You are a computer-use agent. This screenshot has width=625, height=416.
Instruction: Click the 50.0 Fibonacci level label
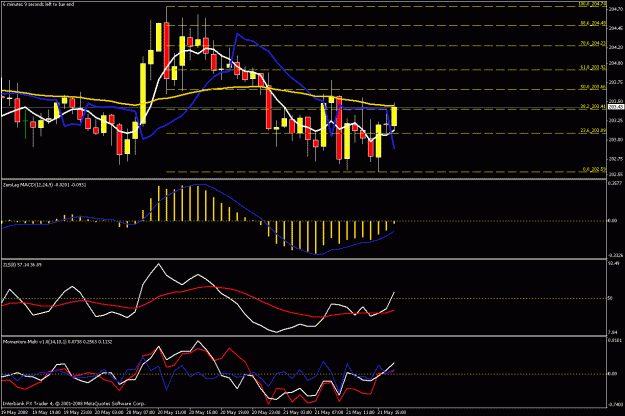[593, 87]
